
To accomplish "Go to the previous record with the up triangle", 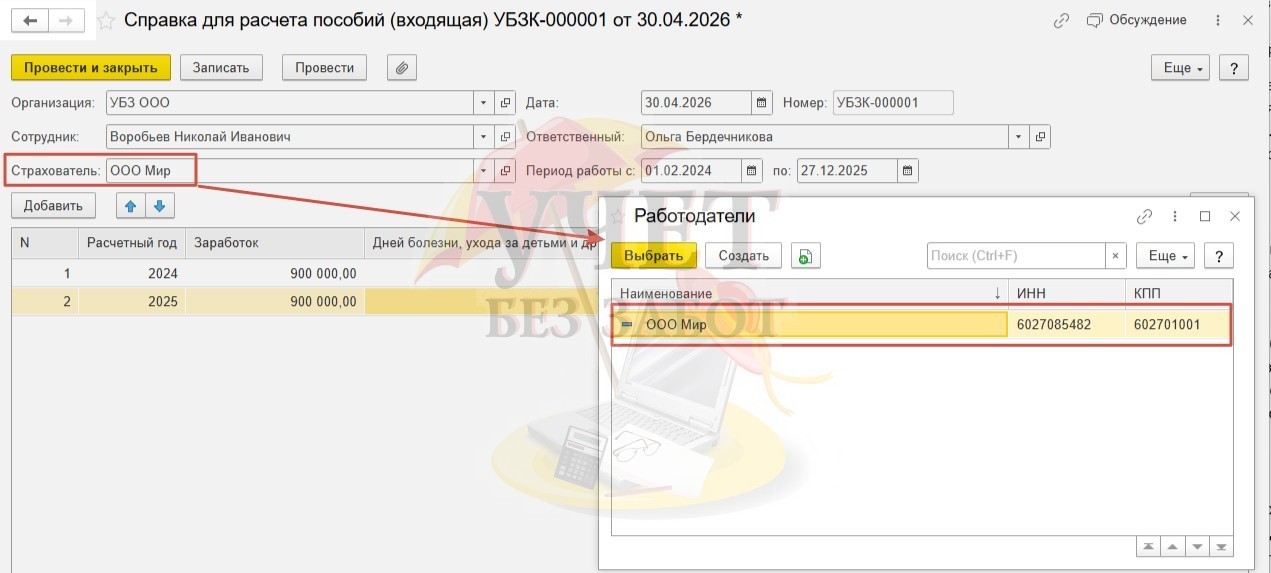I will (x=1173, y=547).
